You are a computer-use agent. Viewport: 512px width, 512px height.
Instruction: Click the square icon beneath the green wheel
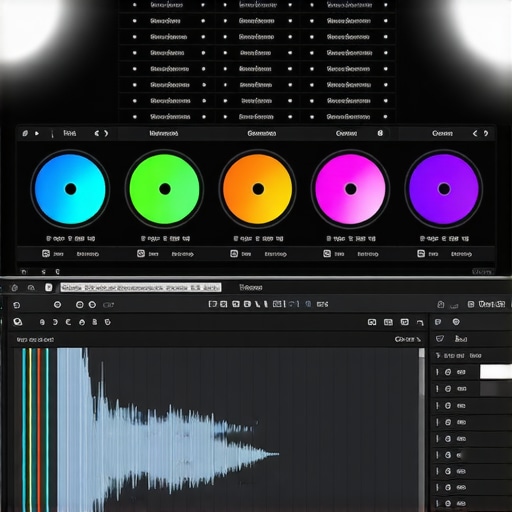141,254
